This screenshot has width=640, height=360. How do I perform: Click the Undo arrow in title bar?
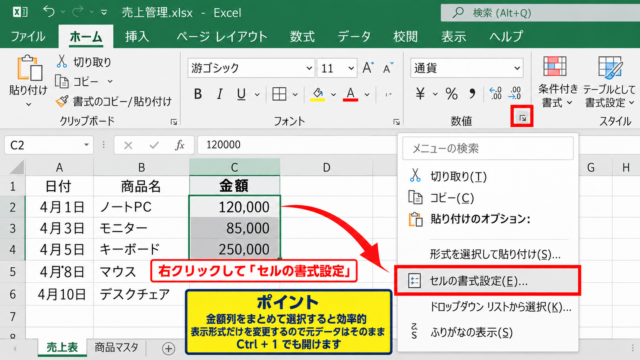click(x=49, y=11)
